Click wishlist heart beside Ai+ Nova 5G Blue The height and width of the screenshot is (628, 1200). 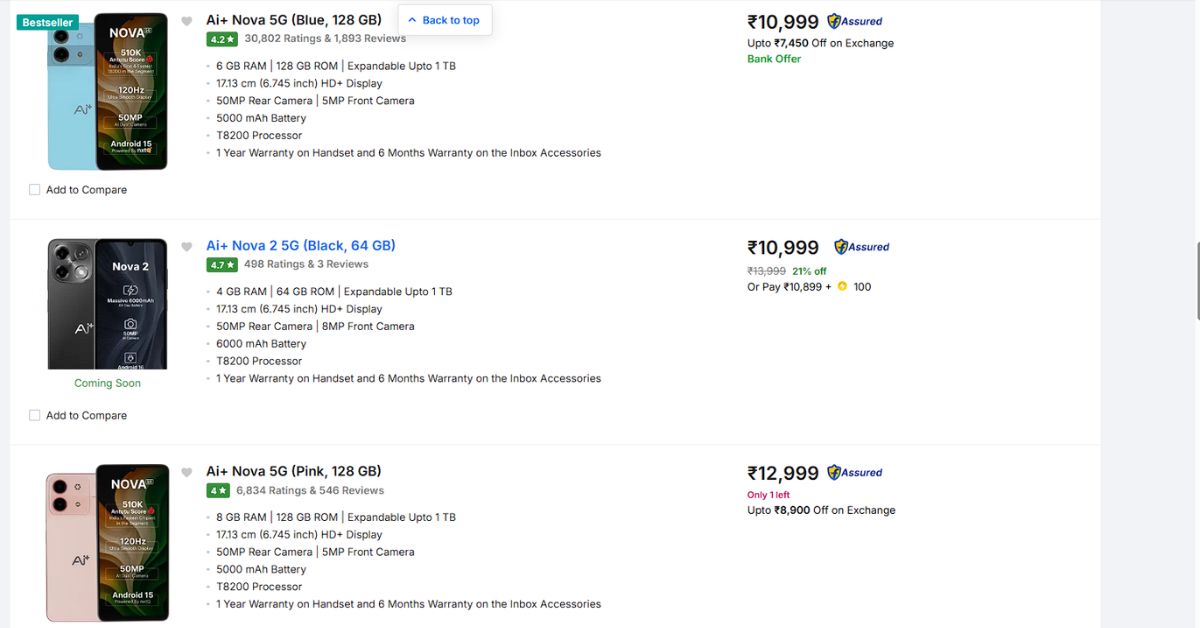coord(187,21)
